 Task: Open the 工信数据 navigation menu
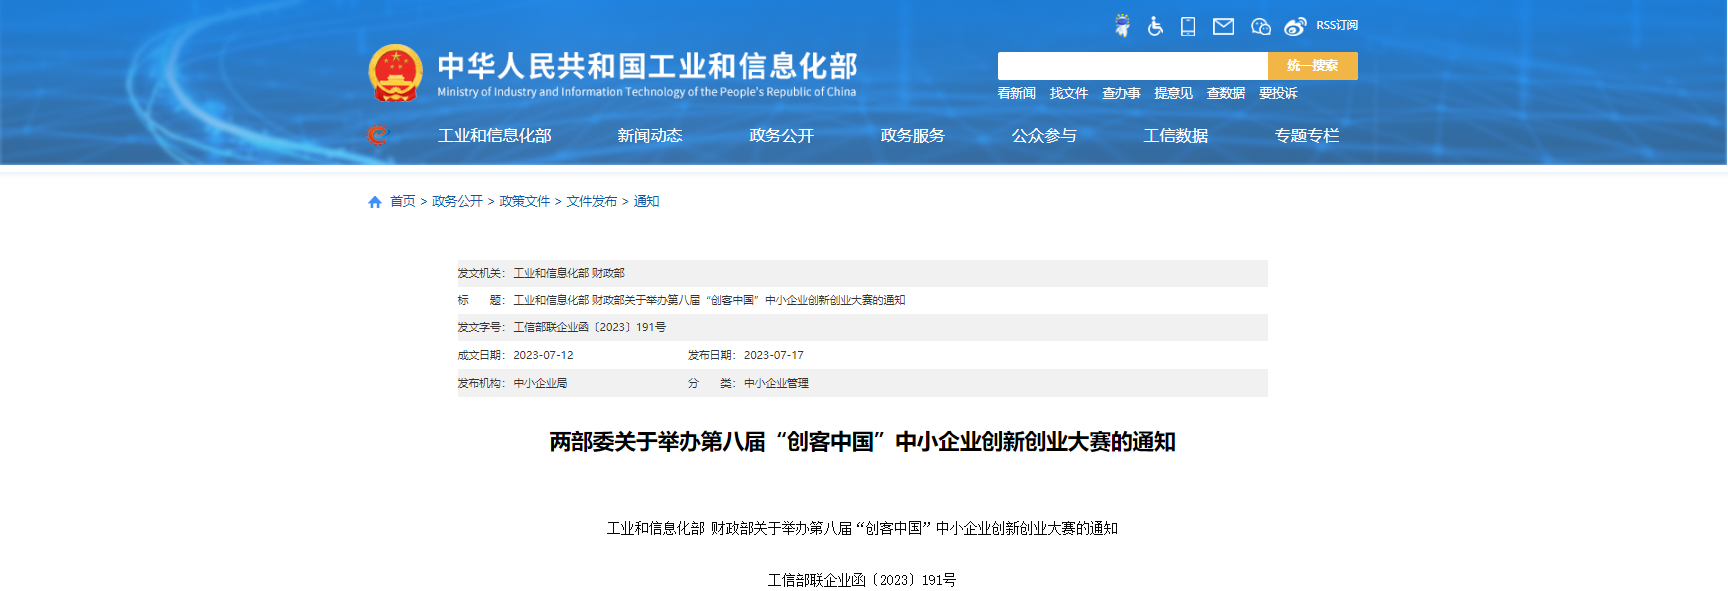click(1175, 135)
